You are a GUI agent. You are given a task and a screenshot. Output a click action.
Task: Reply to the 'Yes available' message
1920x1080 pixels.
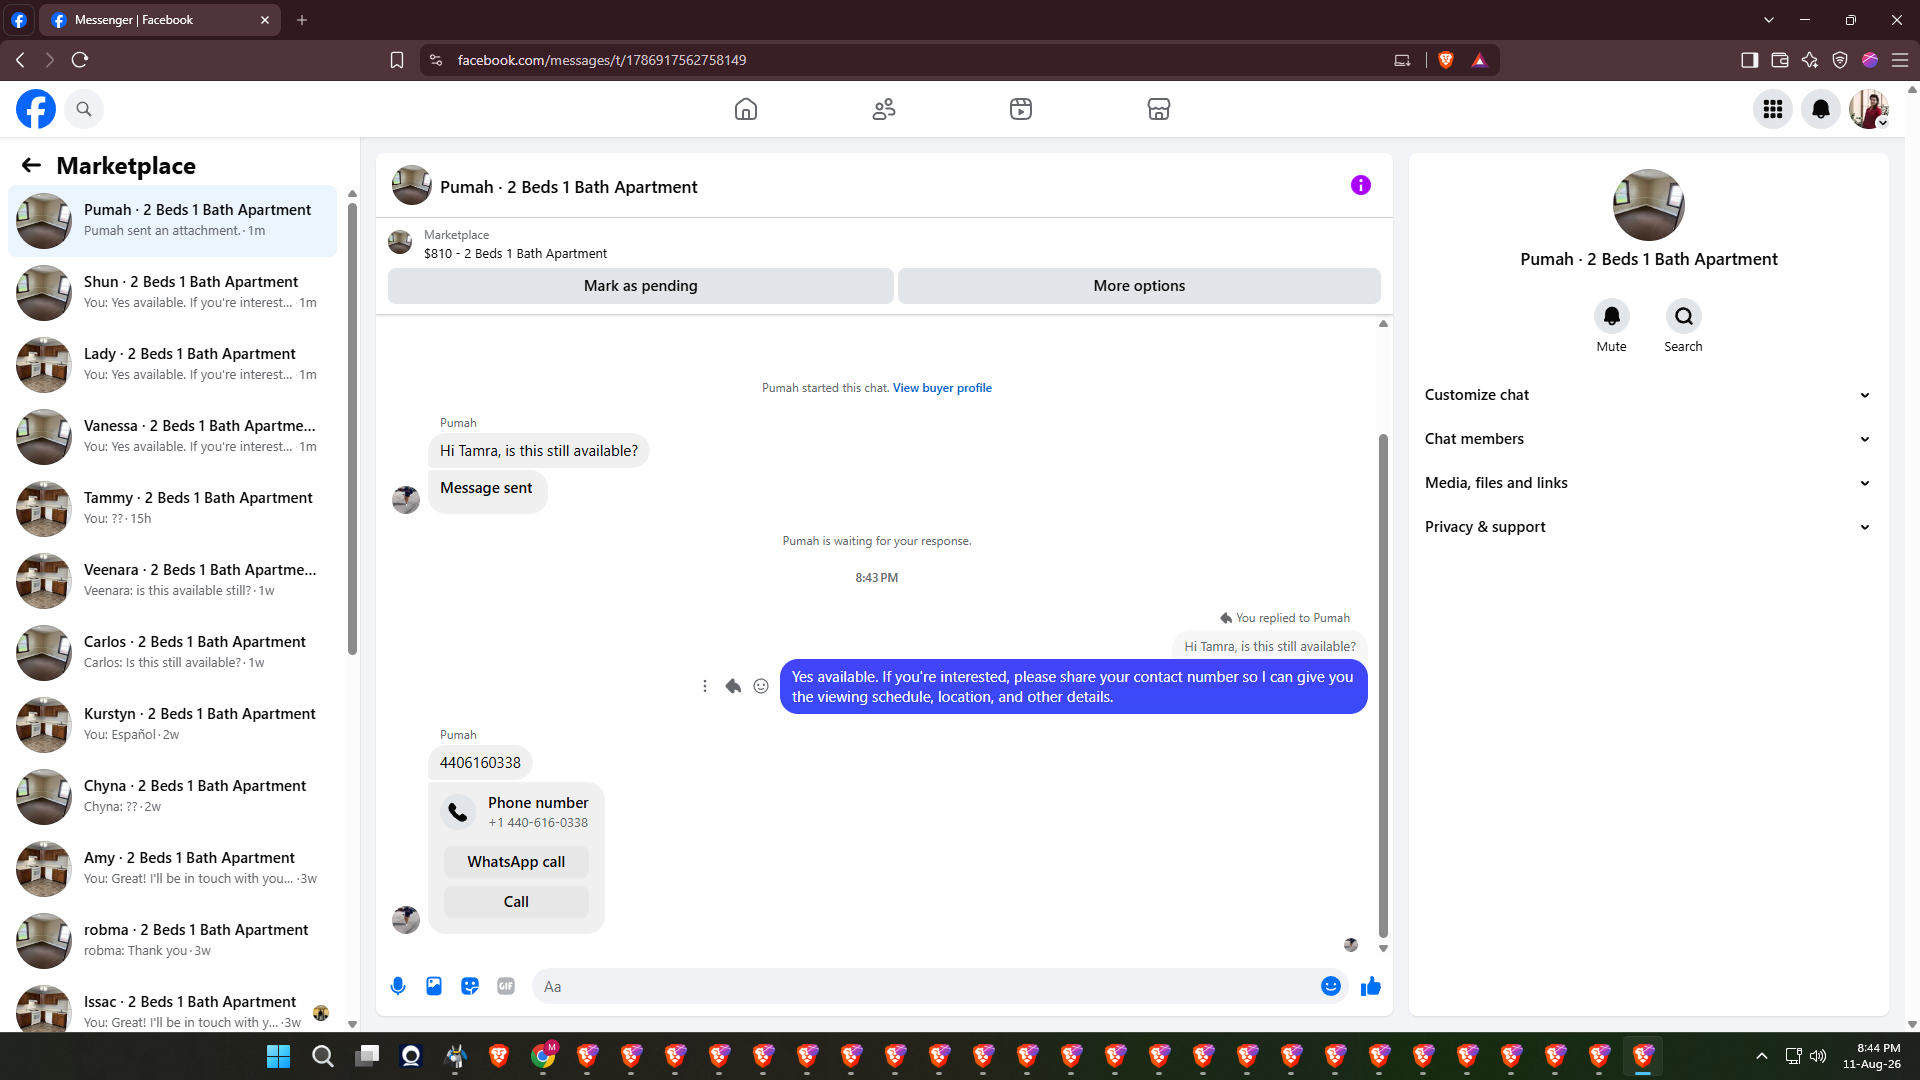733,686
